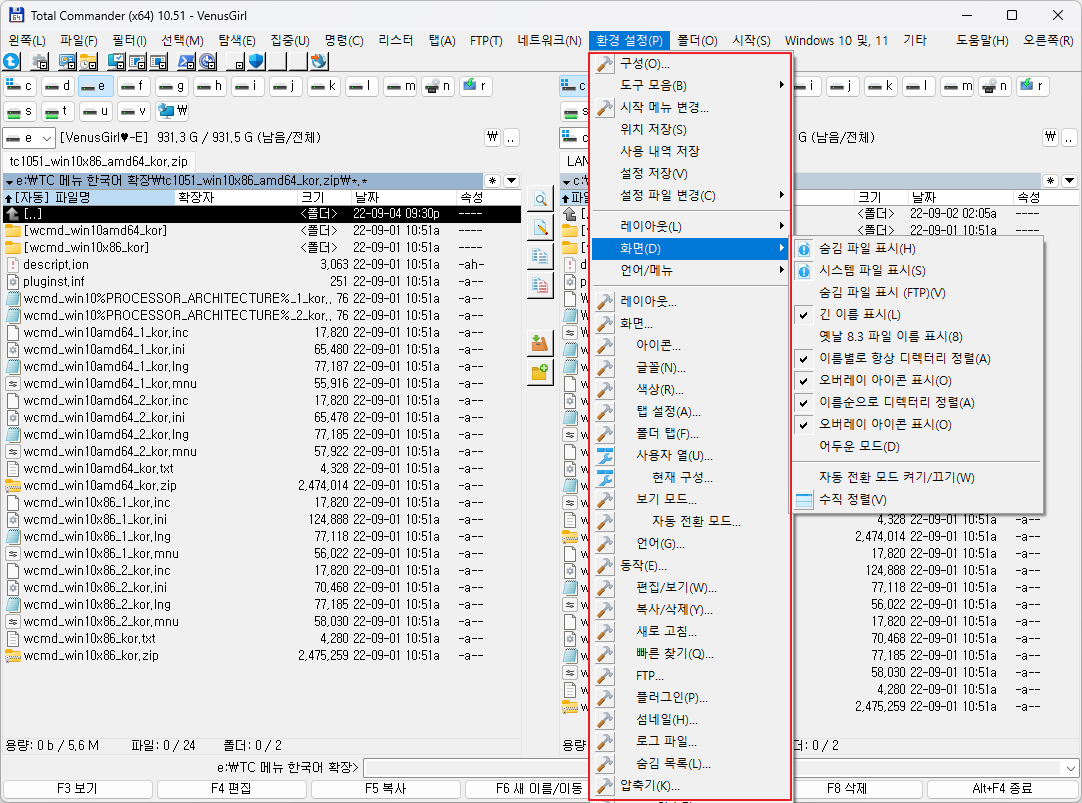Uncheck 긴 이름 표시(L)

point(916,315)
